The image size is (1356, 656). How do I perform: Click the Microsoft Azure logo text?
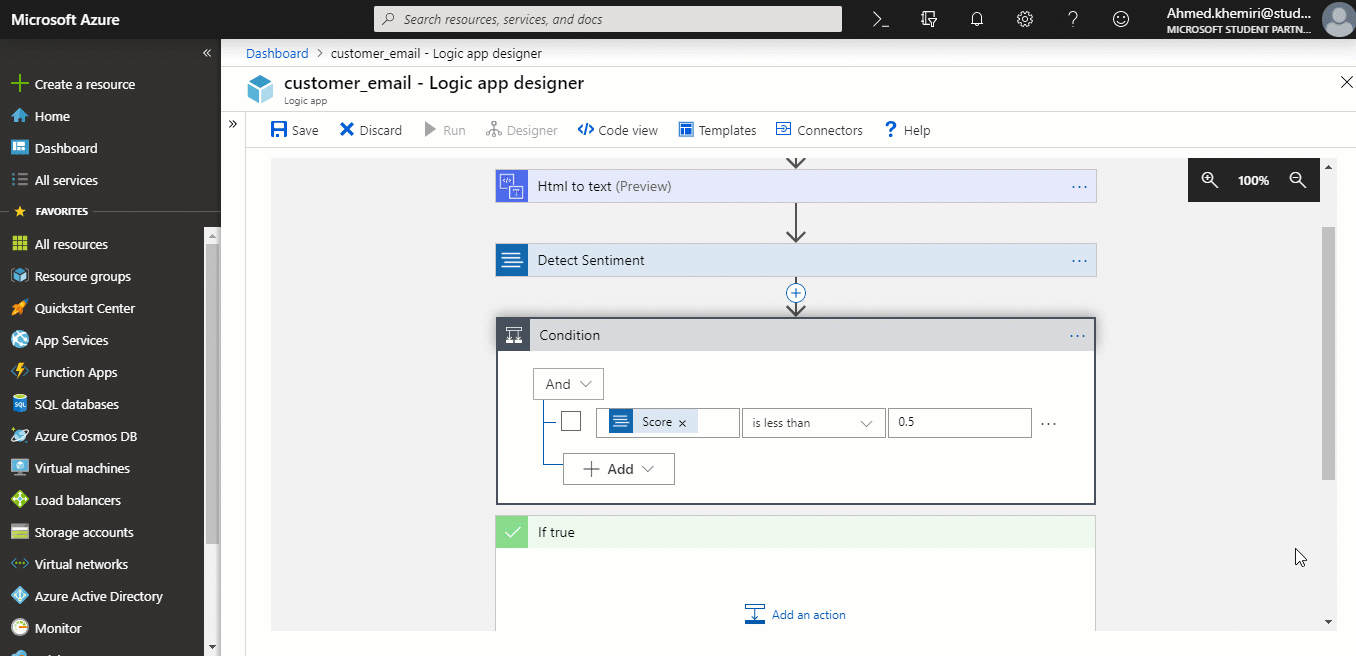pyautogui.click(x=65, y=19)
